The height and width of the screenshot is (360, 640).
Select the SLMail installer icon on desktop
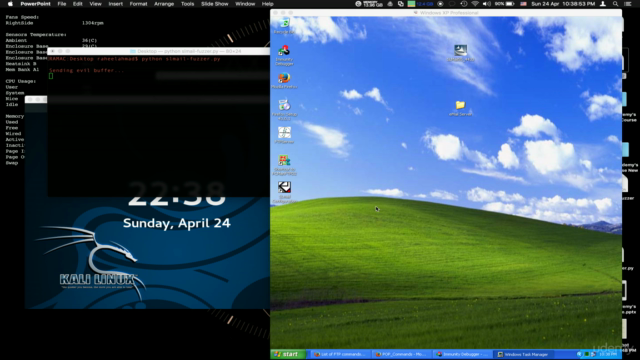[460, 53]
